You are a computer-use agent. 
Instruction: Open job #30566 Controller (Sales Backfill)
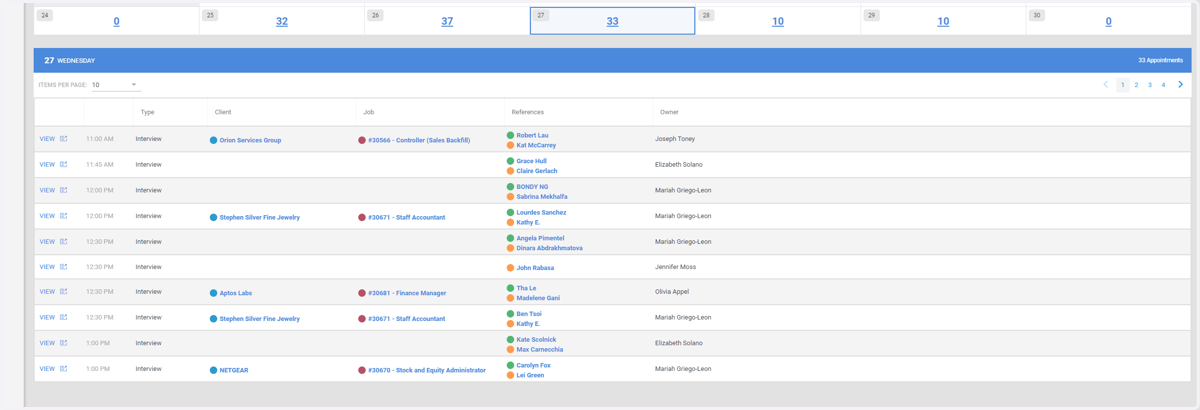(419, 140)
